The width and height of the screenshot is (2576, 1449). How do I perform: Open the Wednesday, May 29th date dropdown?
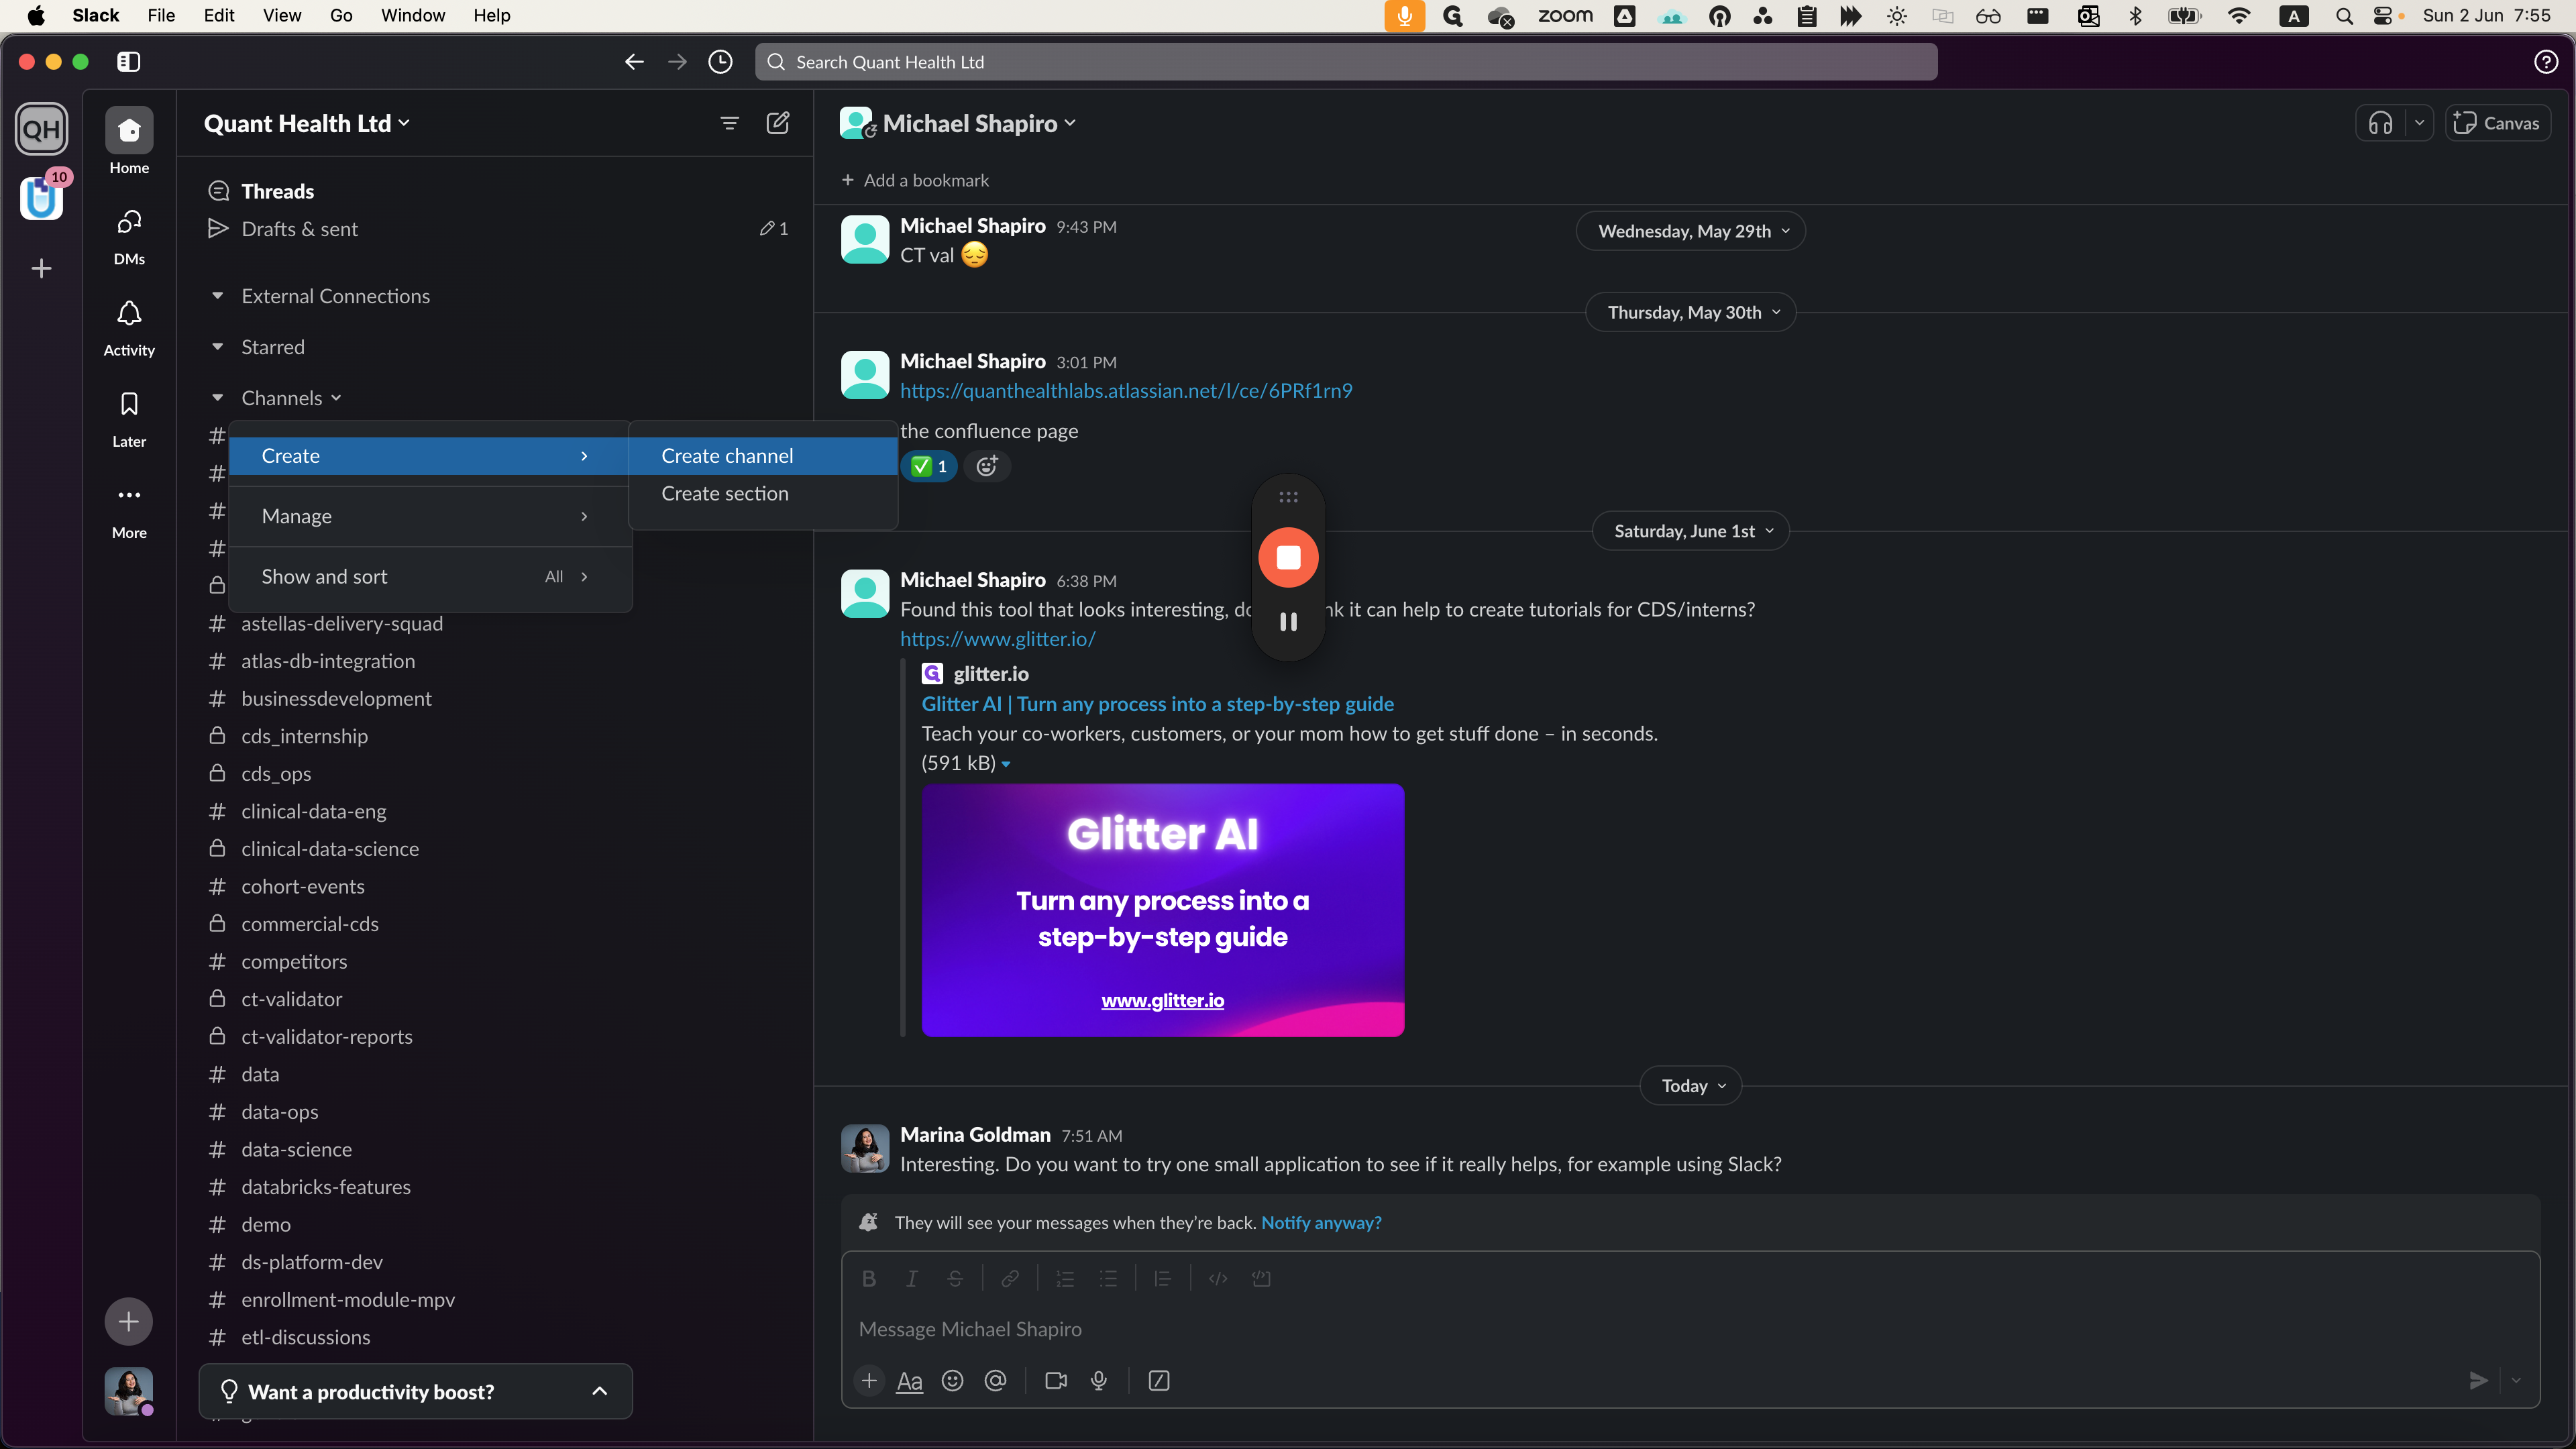click(1690, 231)
